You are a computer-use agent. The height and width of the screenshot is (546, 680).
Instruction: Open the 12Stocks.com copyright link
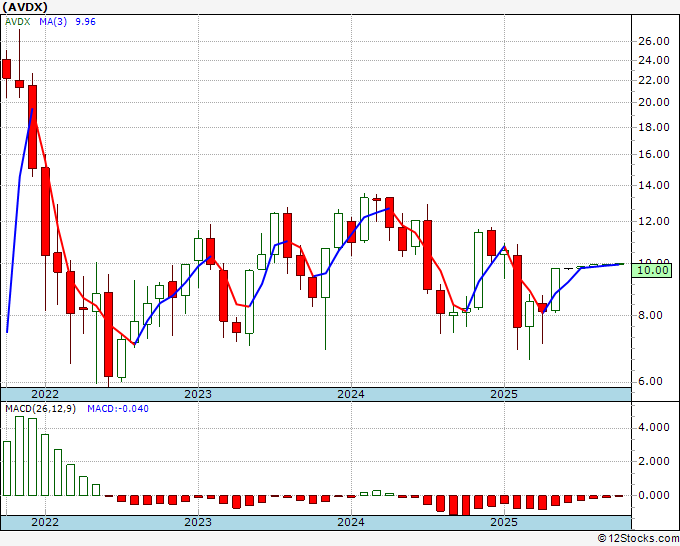point(638,539)
